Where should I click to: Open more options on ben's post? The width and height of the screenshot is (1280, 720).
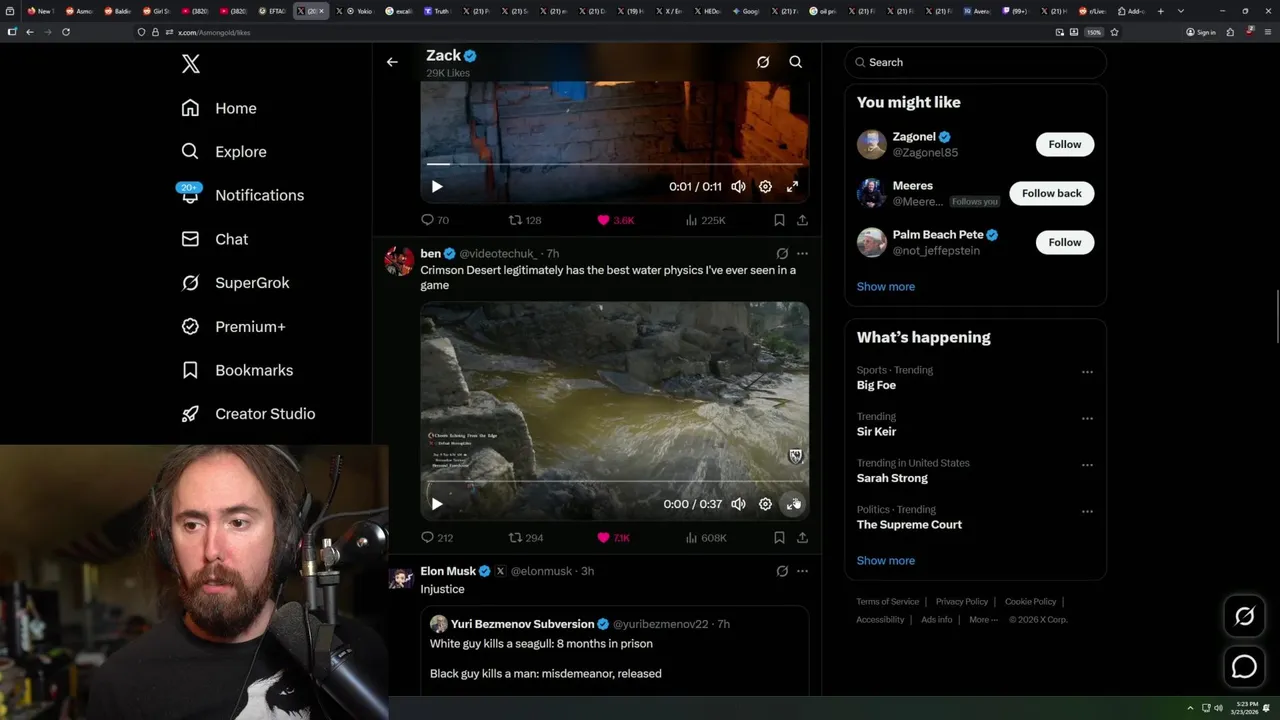(802, 254)
